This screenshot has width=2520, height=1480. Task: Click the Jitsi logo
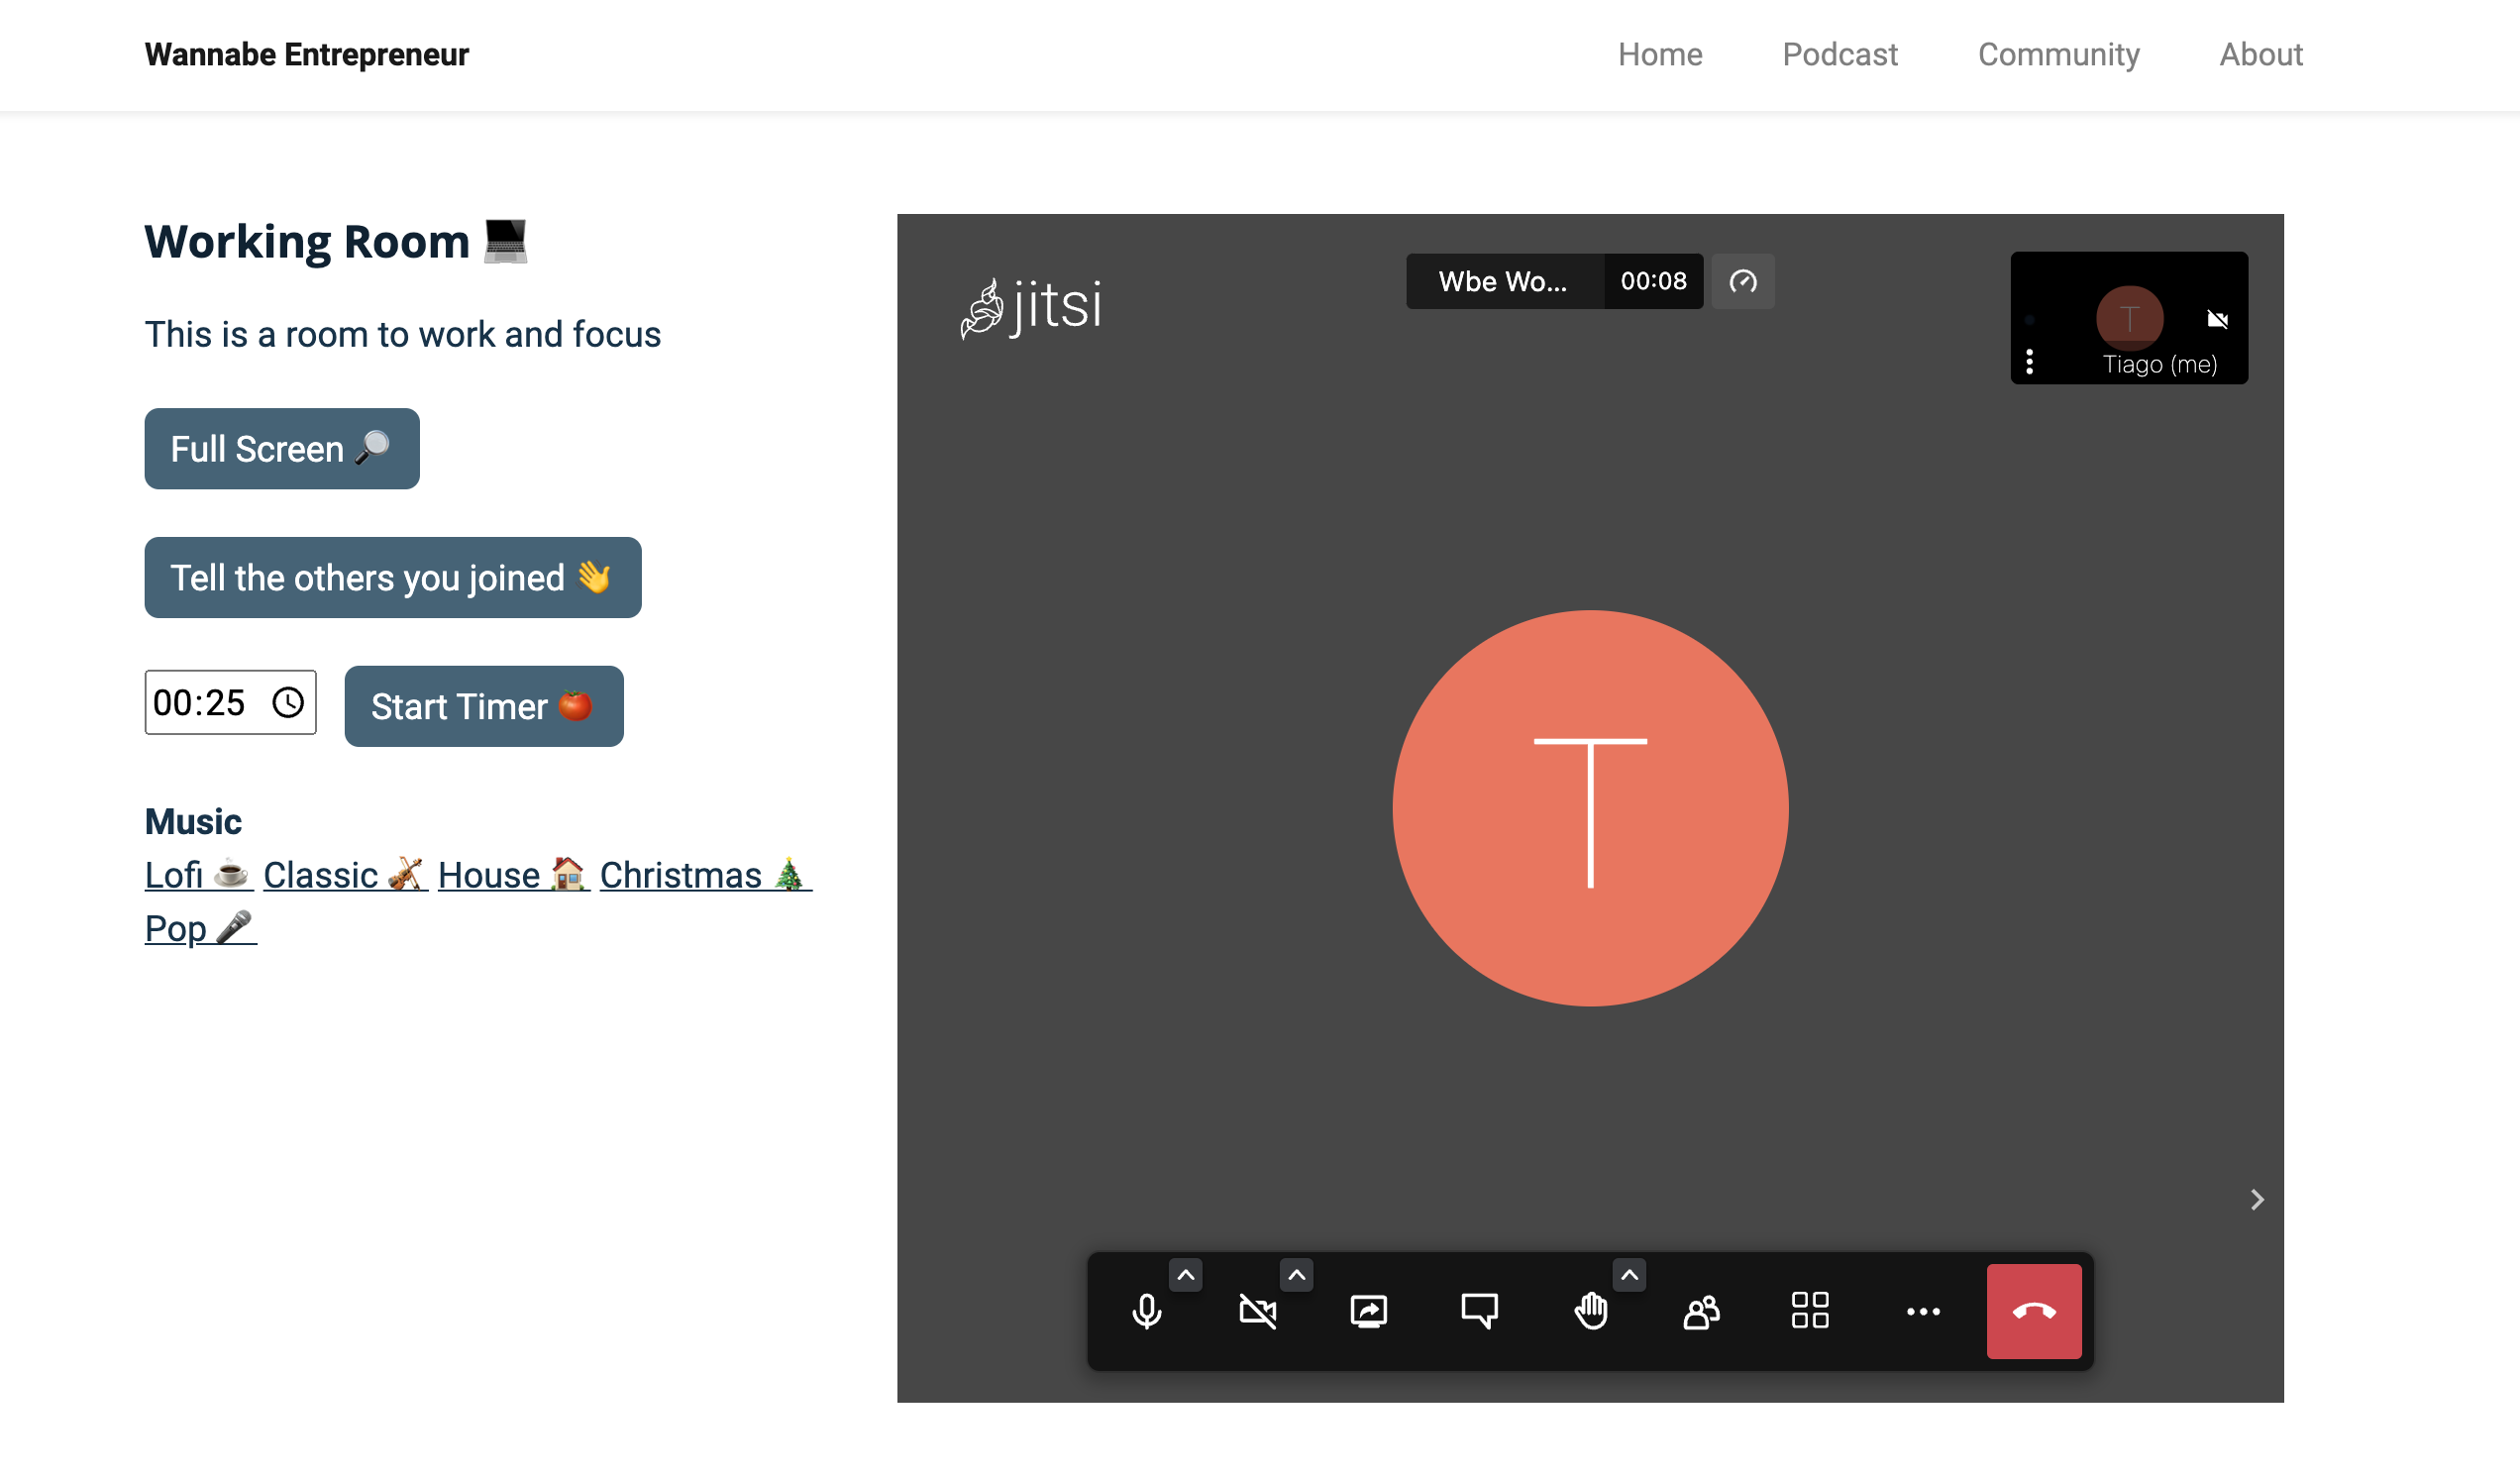(1031, 306)
